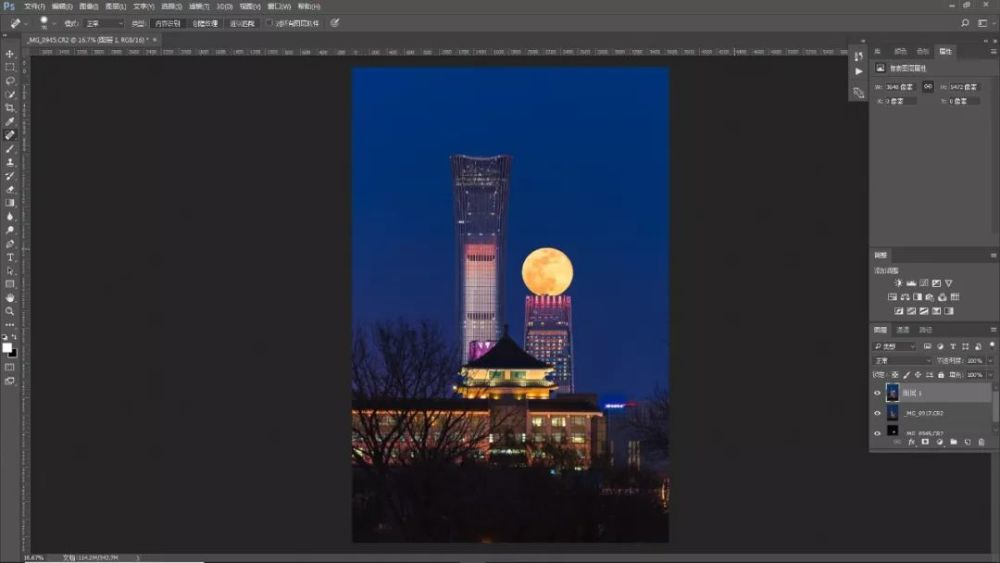
Task: Hide the top layer 1 eye icon
Action: pos(877,393)
